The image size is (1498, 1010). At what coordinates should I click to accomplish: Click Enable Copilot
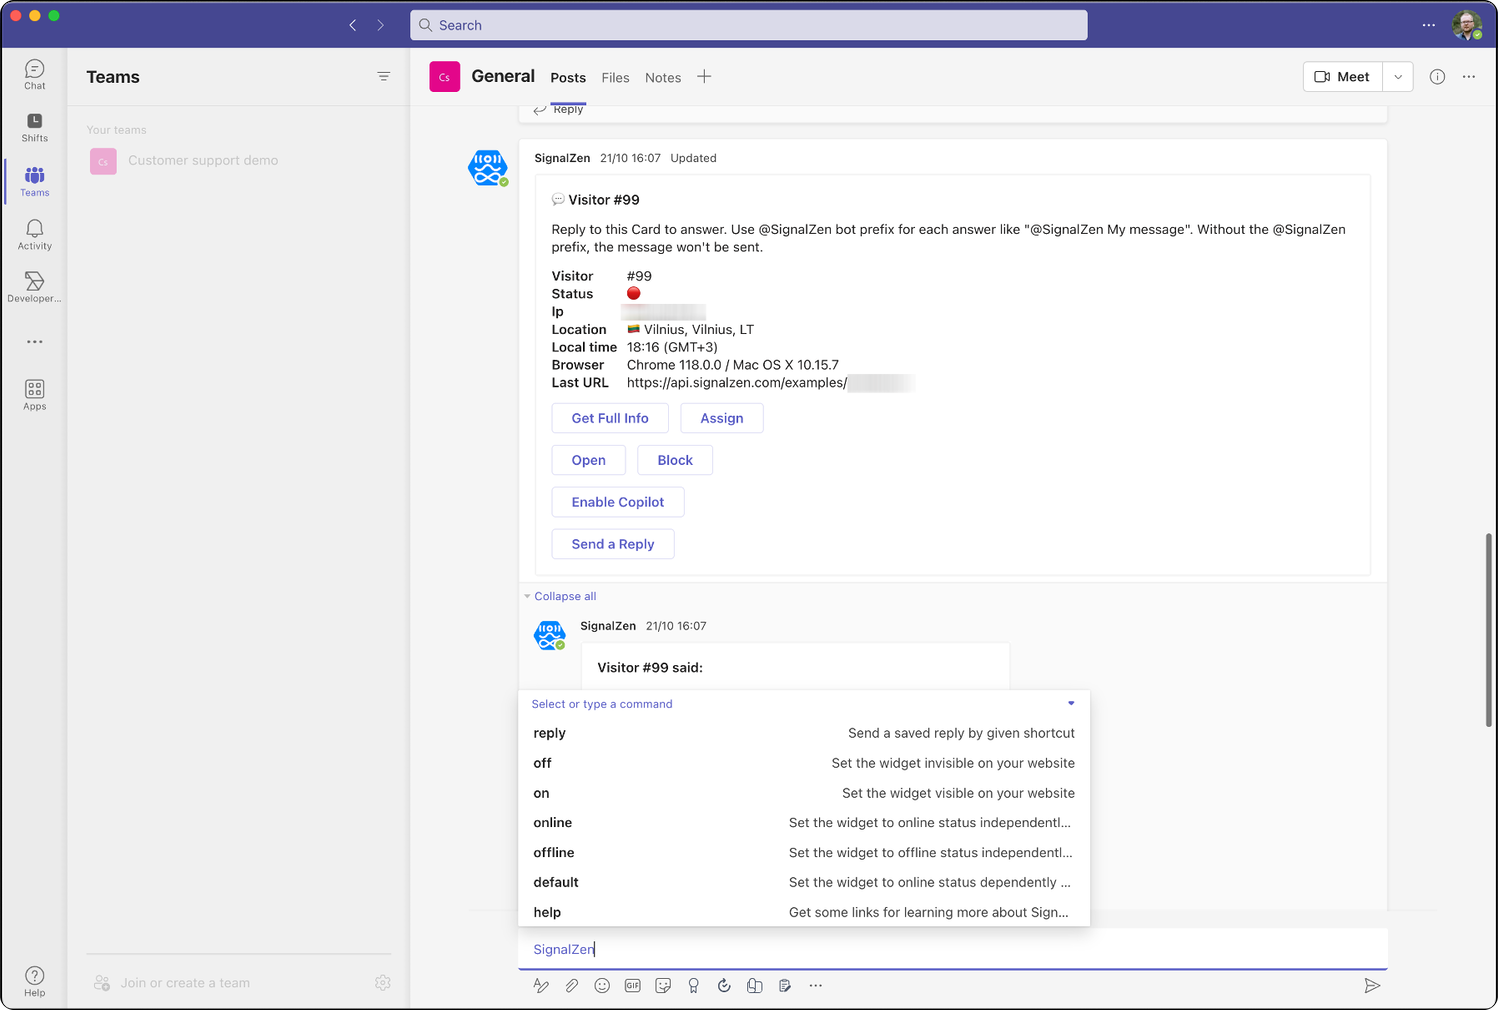(618, 502)
